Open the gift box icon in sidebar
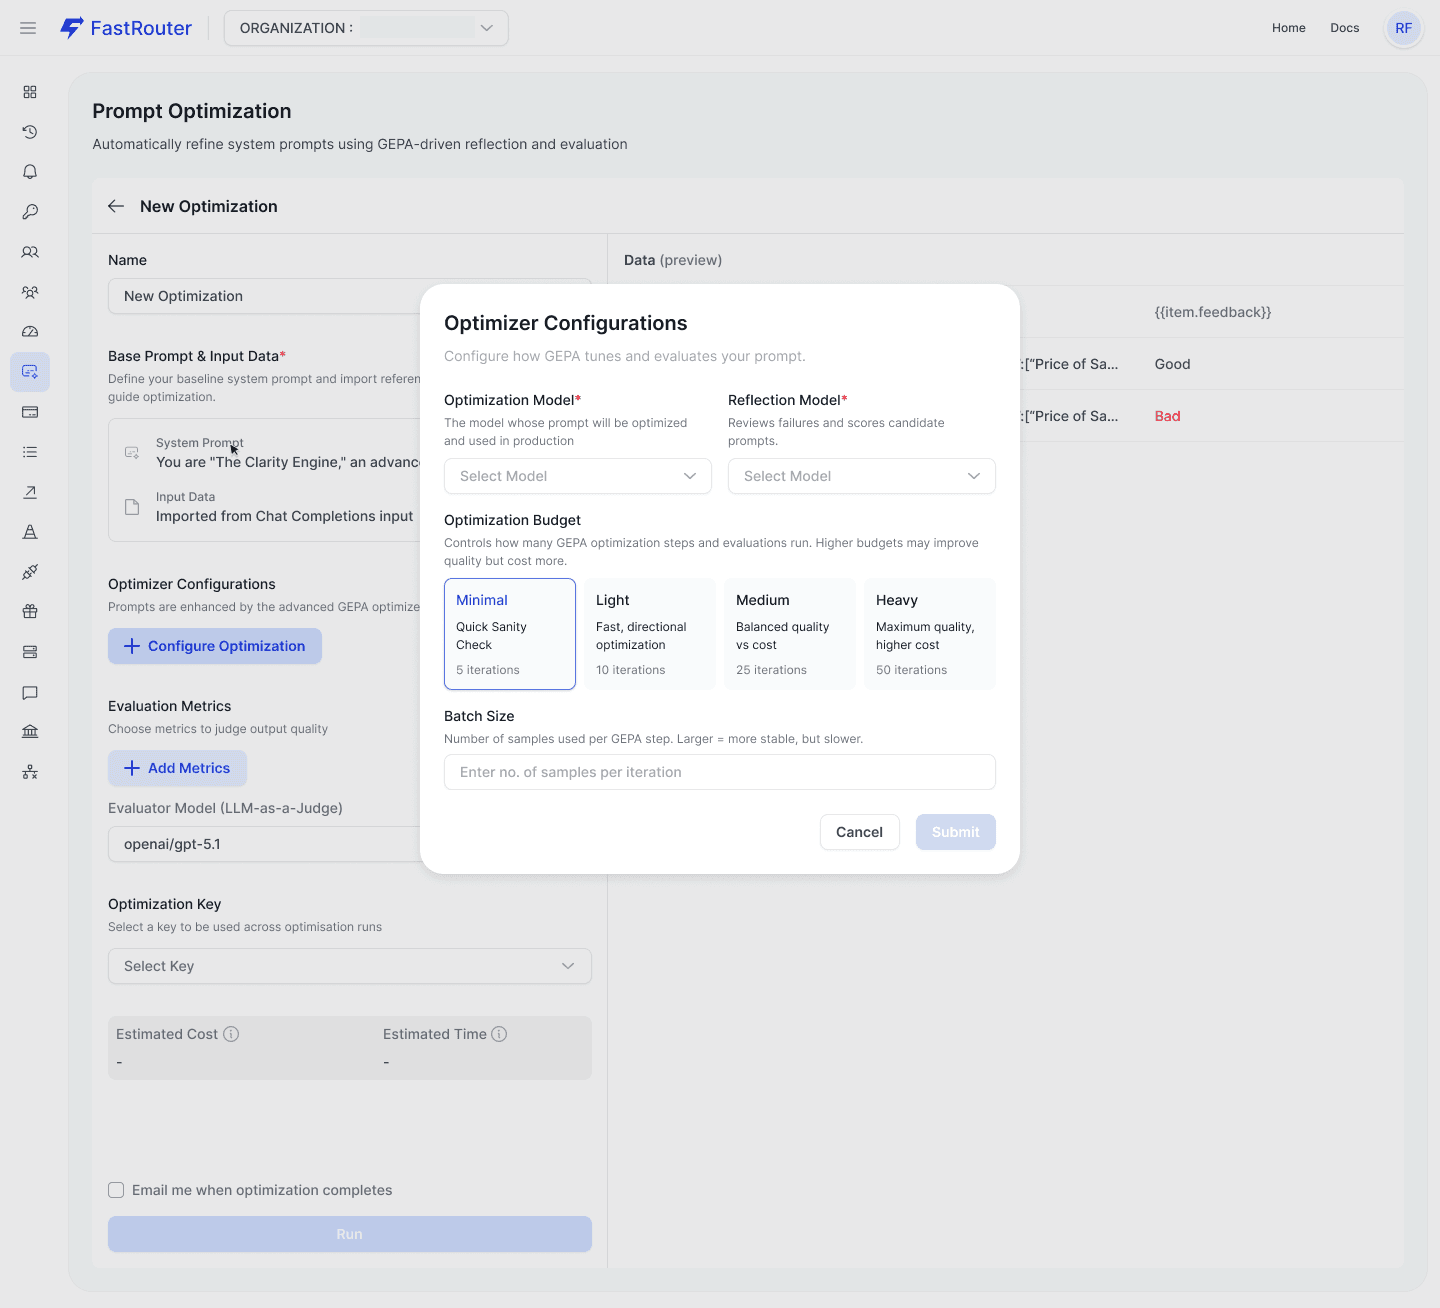Screen dimensions: 1440x1308 [30, 612]
